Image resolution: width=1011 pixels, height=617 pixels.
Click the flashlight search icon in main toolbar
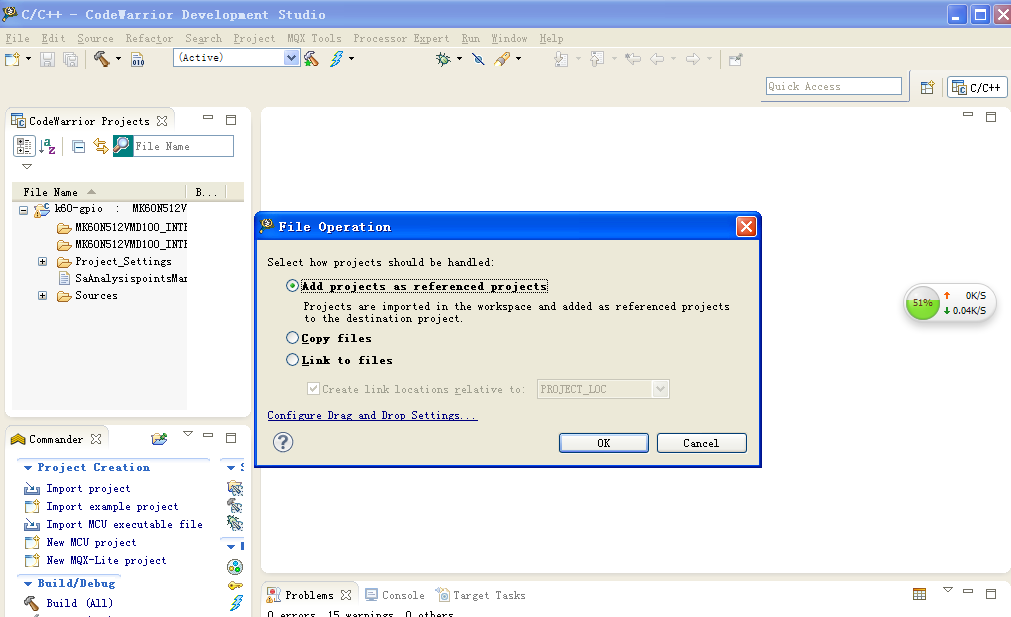[502, 59]
